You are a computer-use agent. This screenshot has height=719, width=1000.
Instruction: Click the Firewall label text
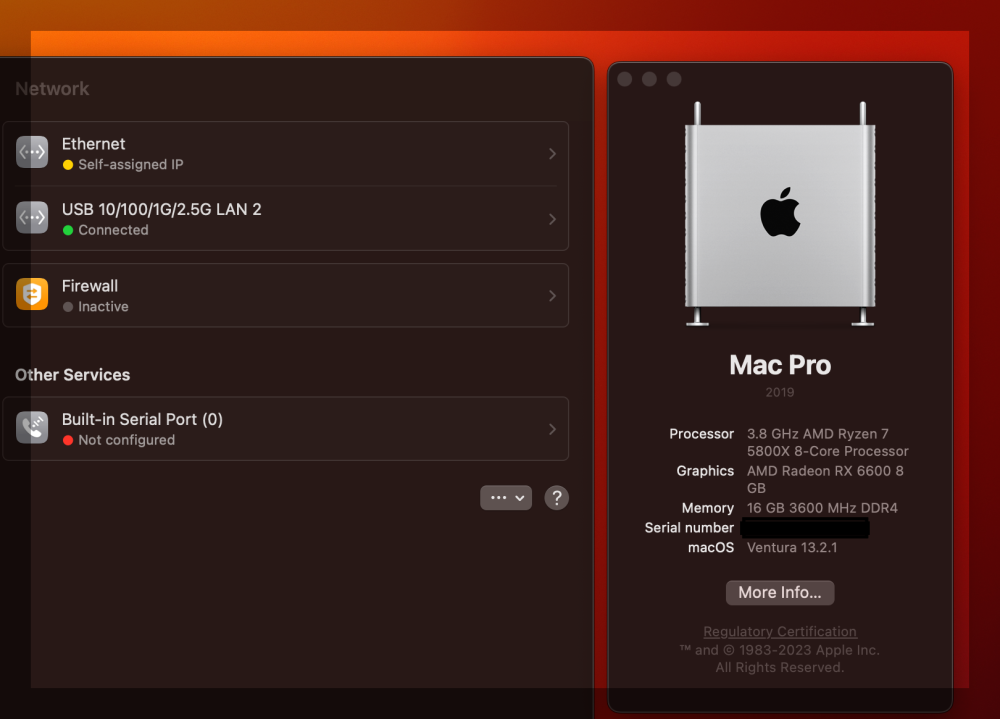coord(90,286)
